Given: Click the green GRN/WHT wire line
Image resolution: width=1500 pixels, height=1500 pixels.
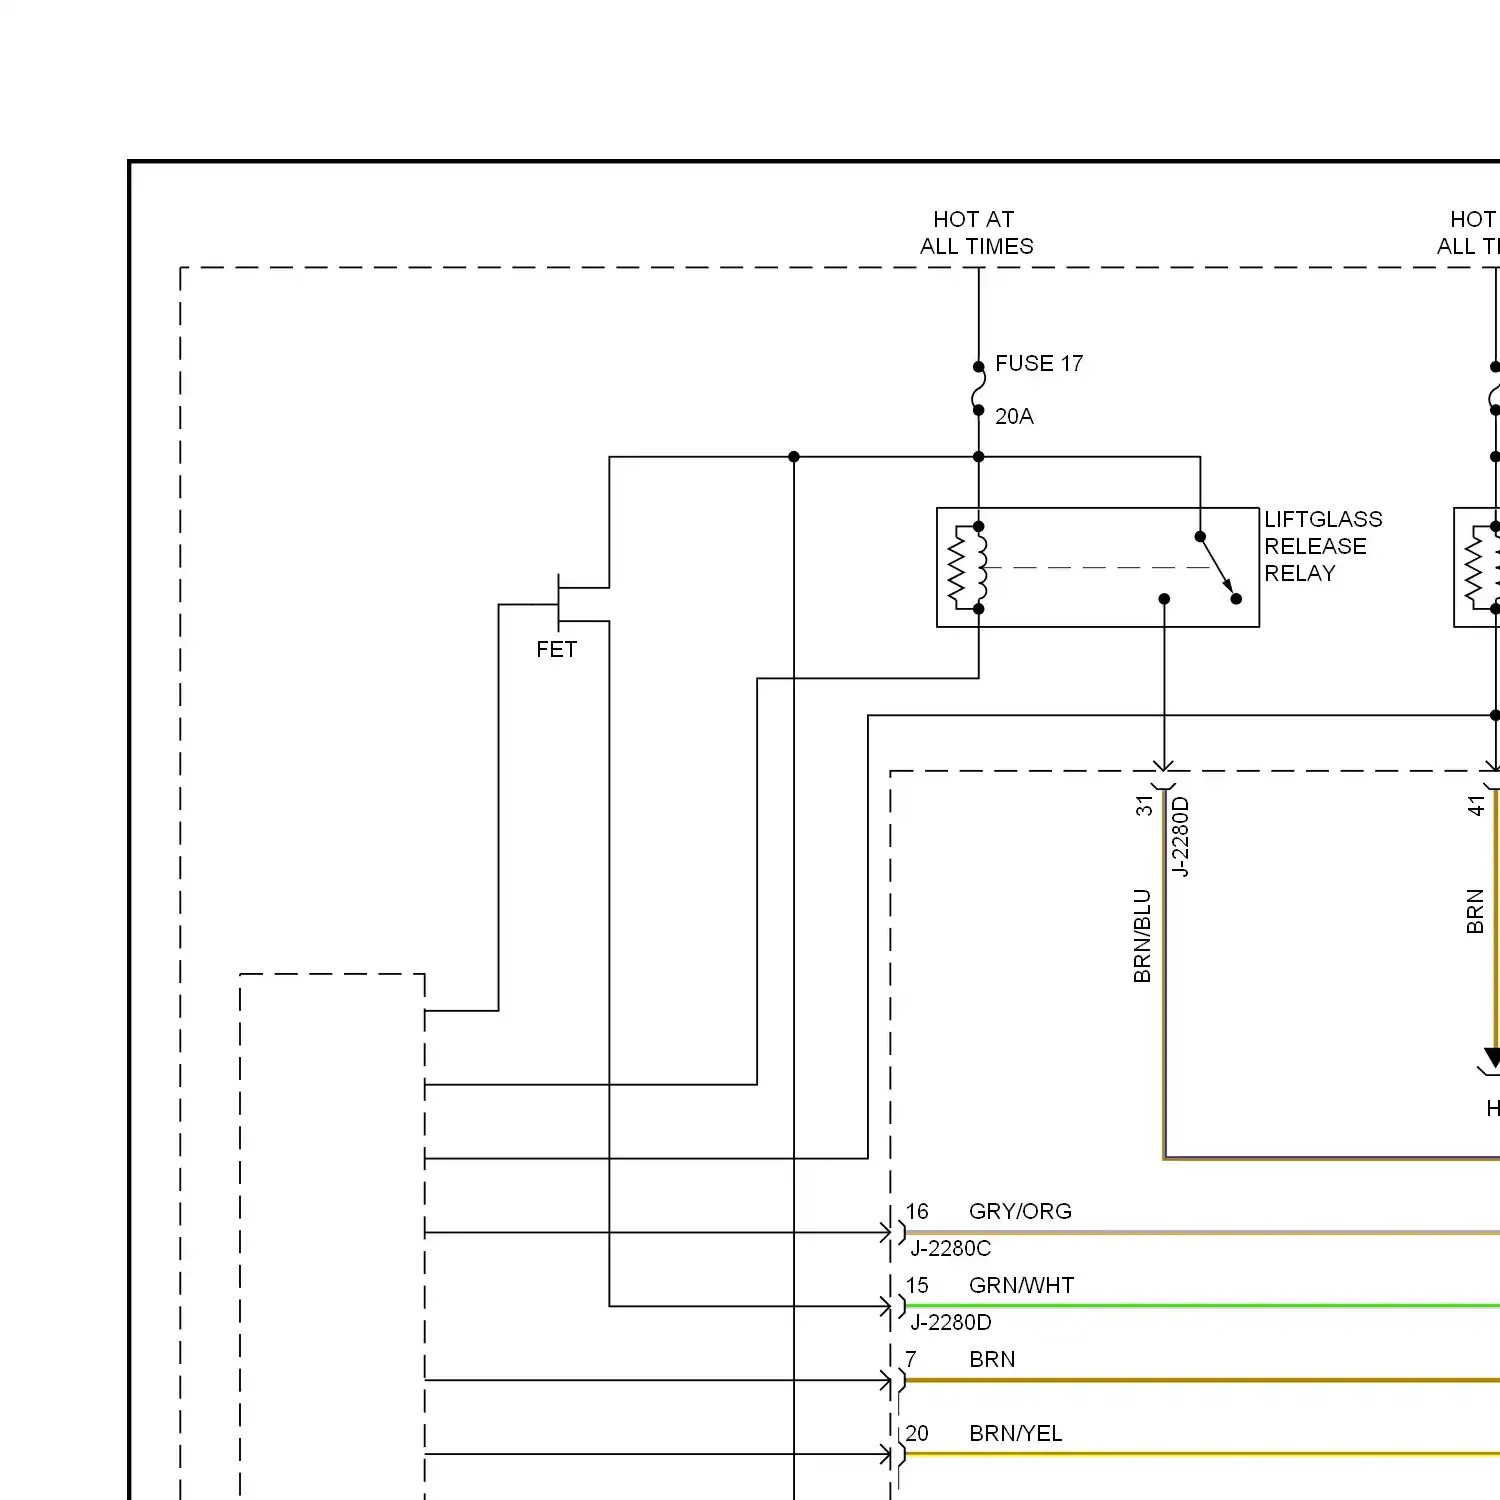Looking at the screenshot, I should tap(1202, 1306).
